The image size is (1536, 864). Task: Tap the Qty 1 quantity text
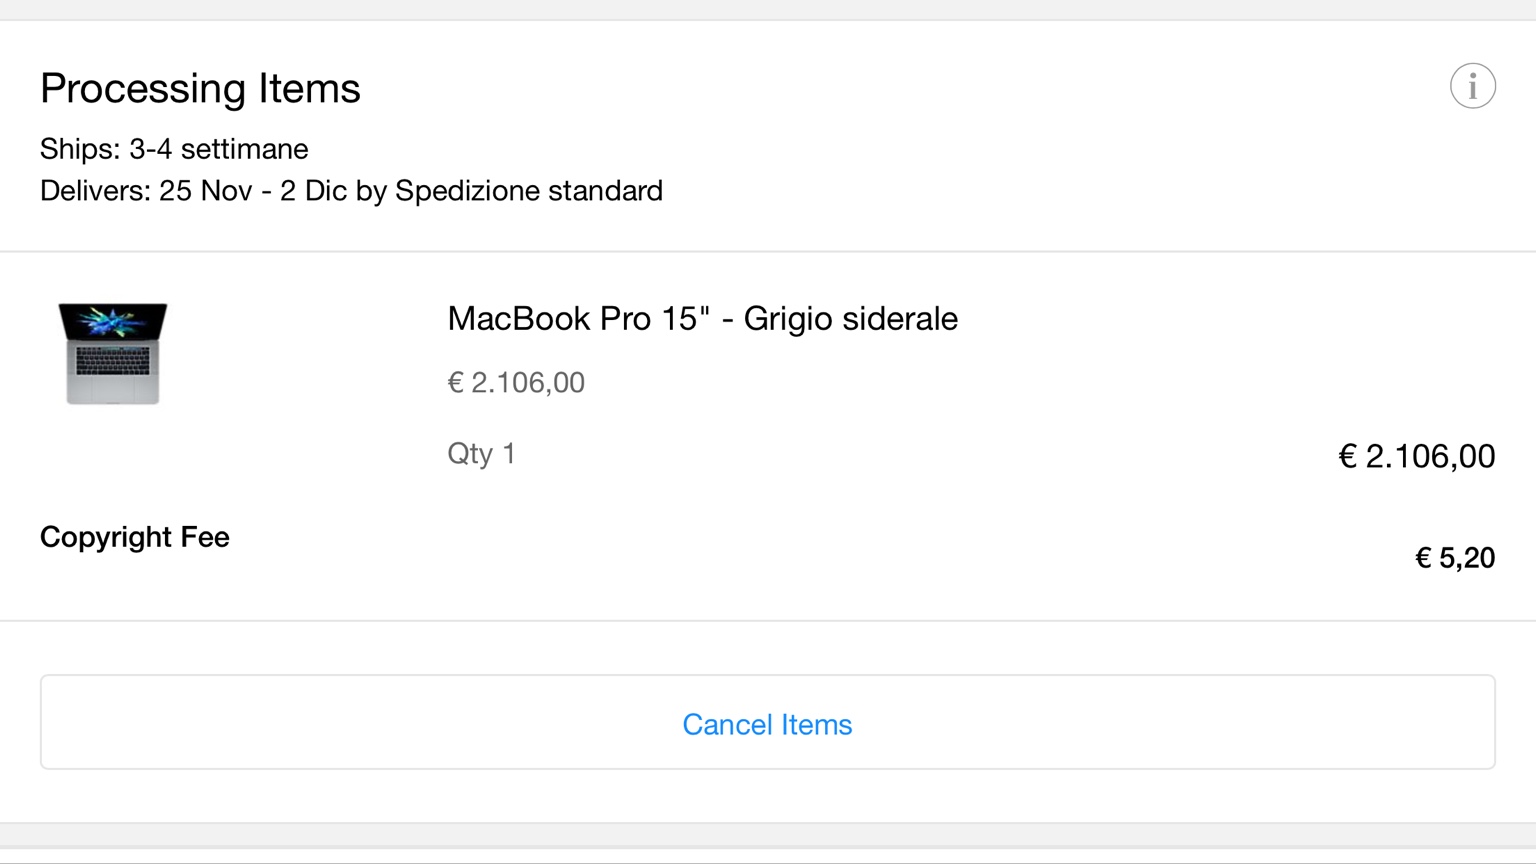(481, 454)
